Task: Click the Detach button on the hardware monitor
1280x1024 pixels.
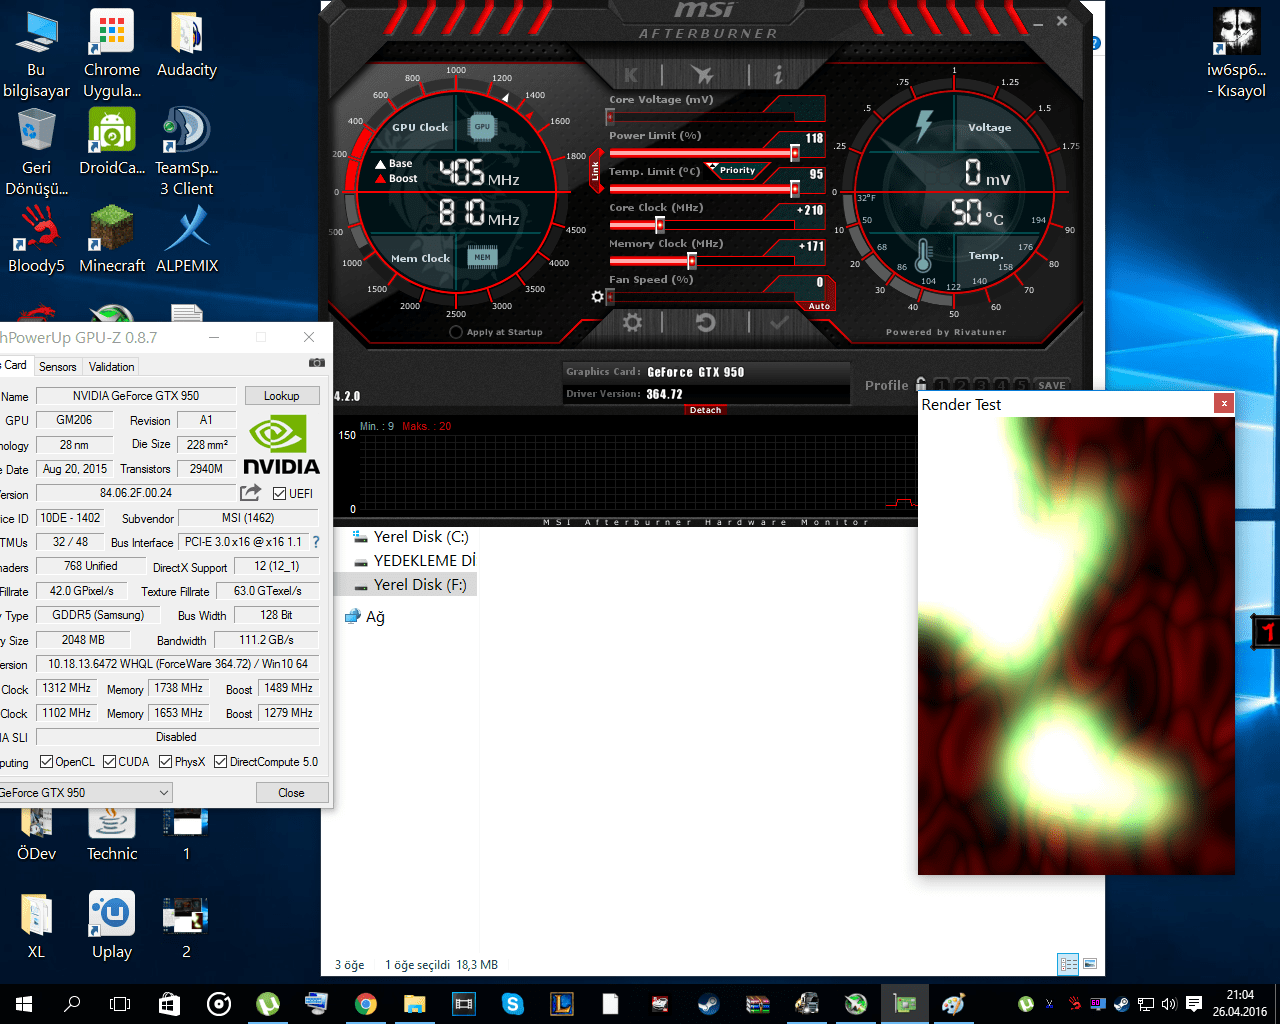Action: pos(705,410)
